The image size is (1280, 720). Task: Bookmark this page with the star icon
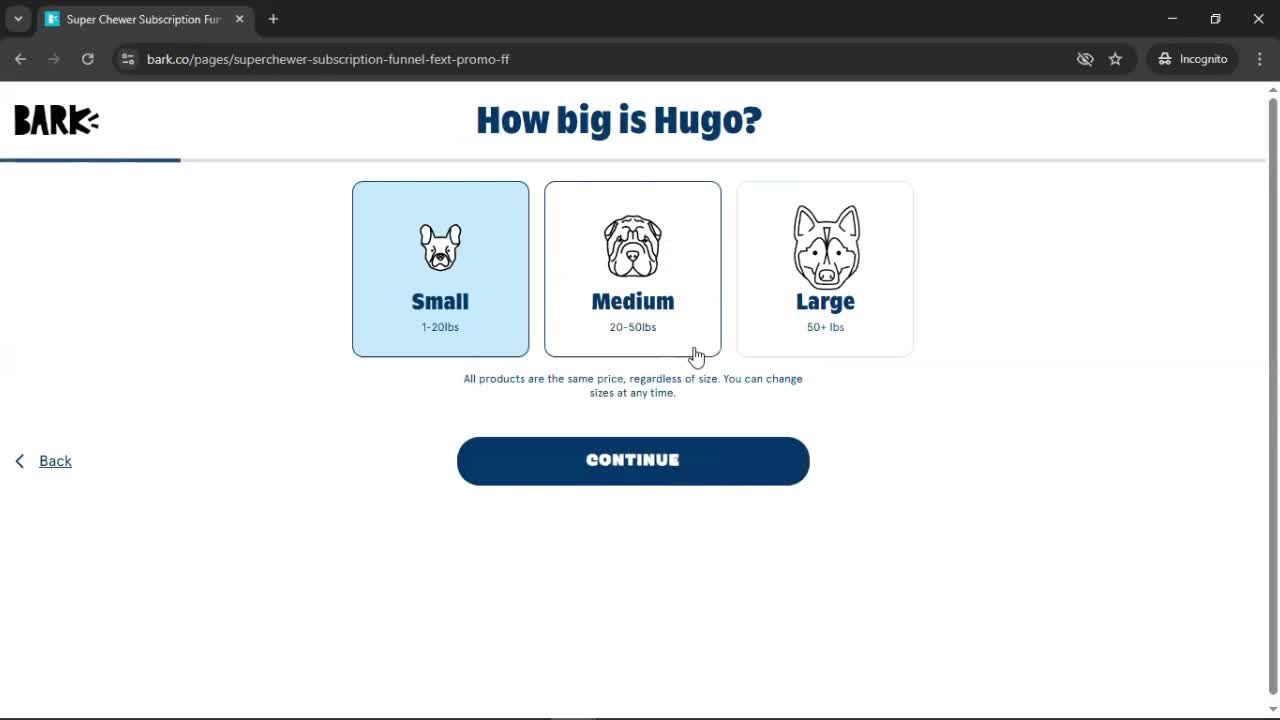coord(1115,59)
